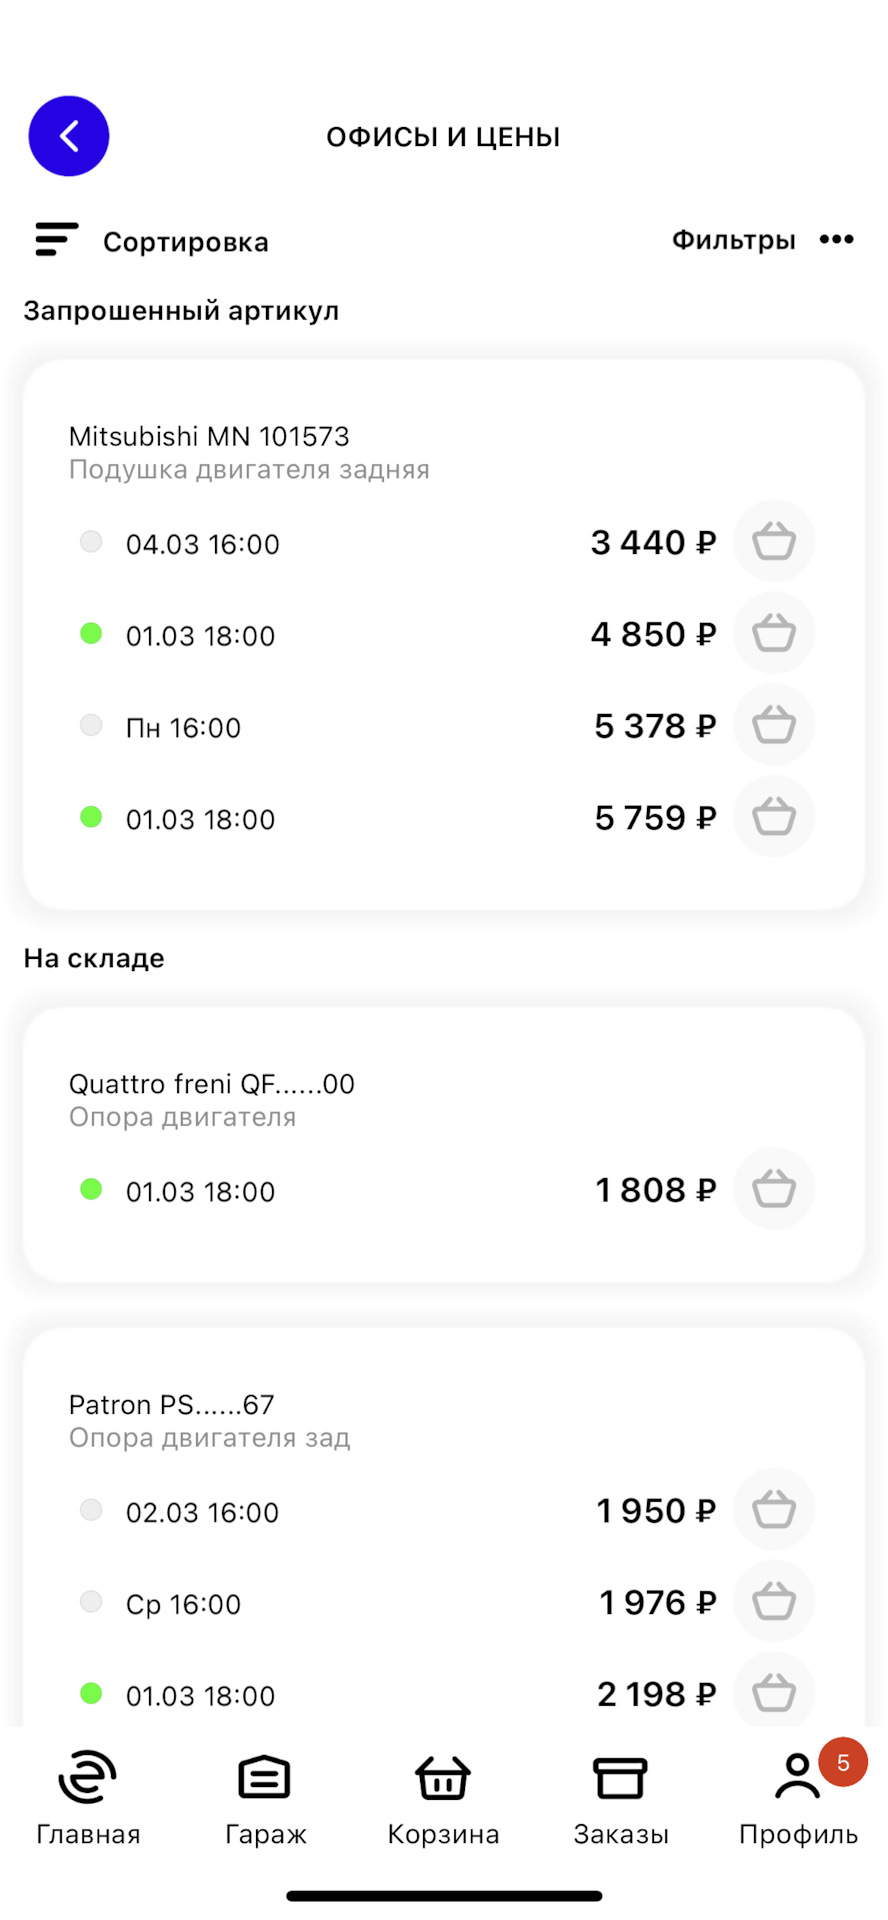Open the Фильтры menu
This screenshot has width=888, height=1920.
[733, 240]
